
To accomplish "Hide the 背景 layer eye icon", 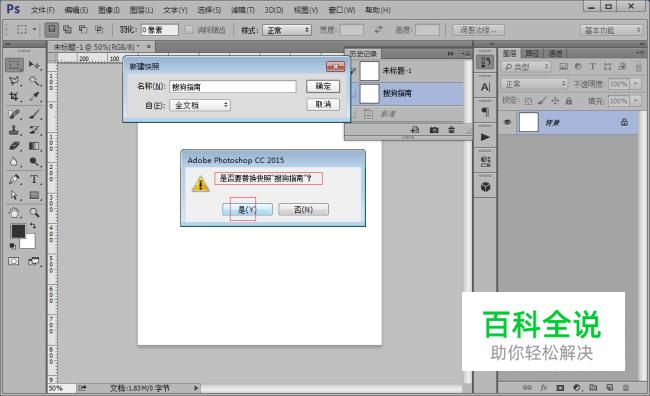I will (507, 122).
